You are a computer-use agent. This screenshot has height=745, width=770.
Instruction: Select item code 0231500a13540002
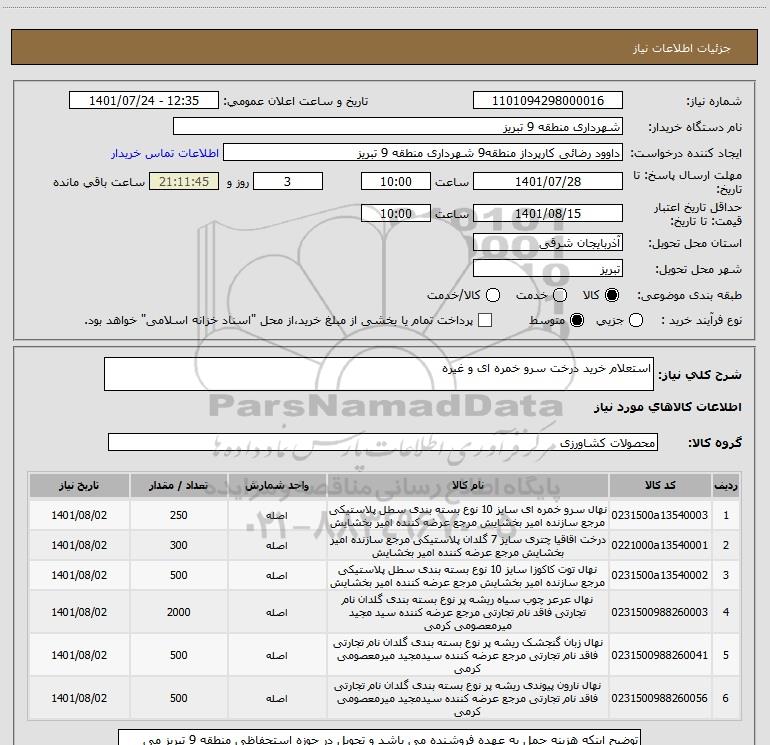click(660, 575)
